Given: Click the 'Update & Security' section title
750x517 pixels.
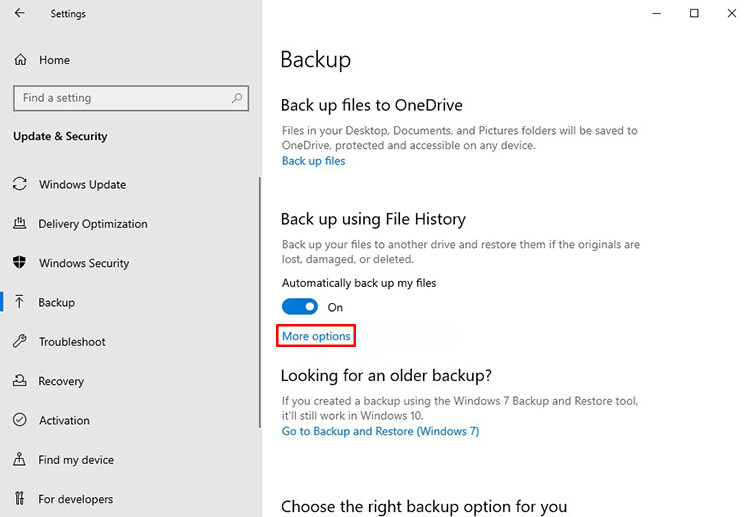Looking at the screenshot, I should click(x=60, y=136).
